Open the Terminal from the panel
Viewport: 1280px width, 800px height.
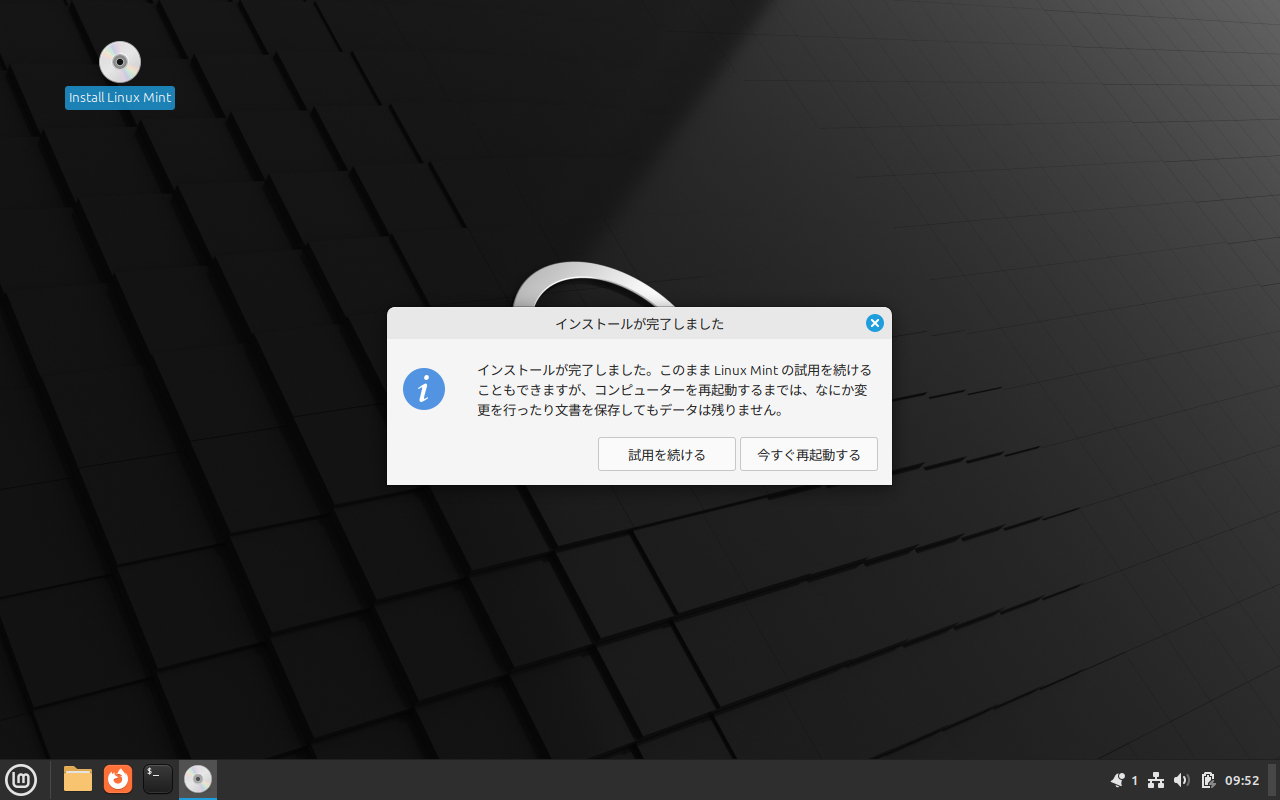tap(158, 778)
